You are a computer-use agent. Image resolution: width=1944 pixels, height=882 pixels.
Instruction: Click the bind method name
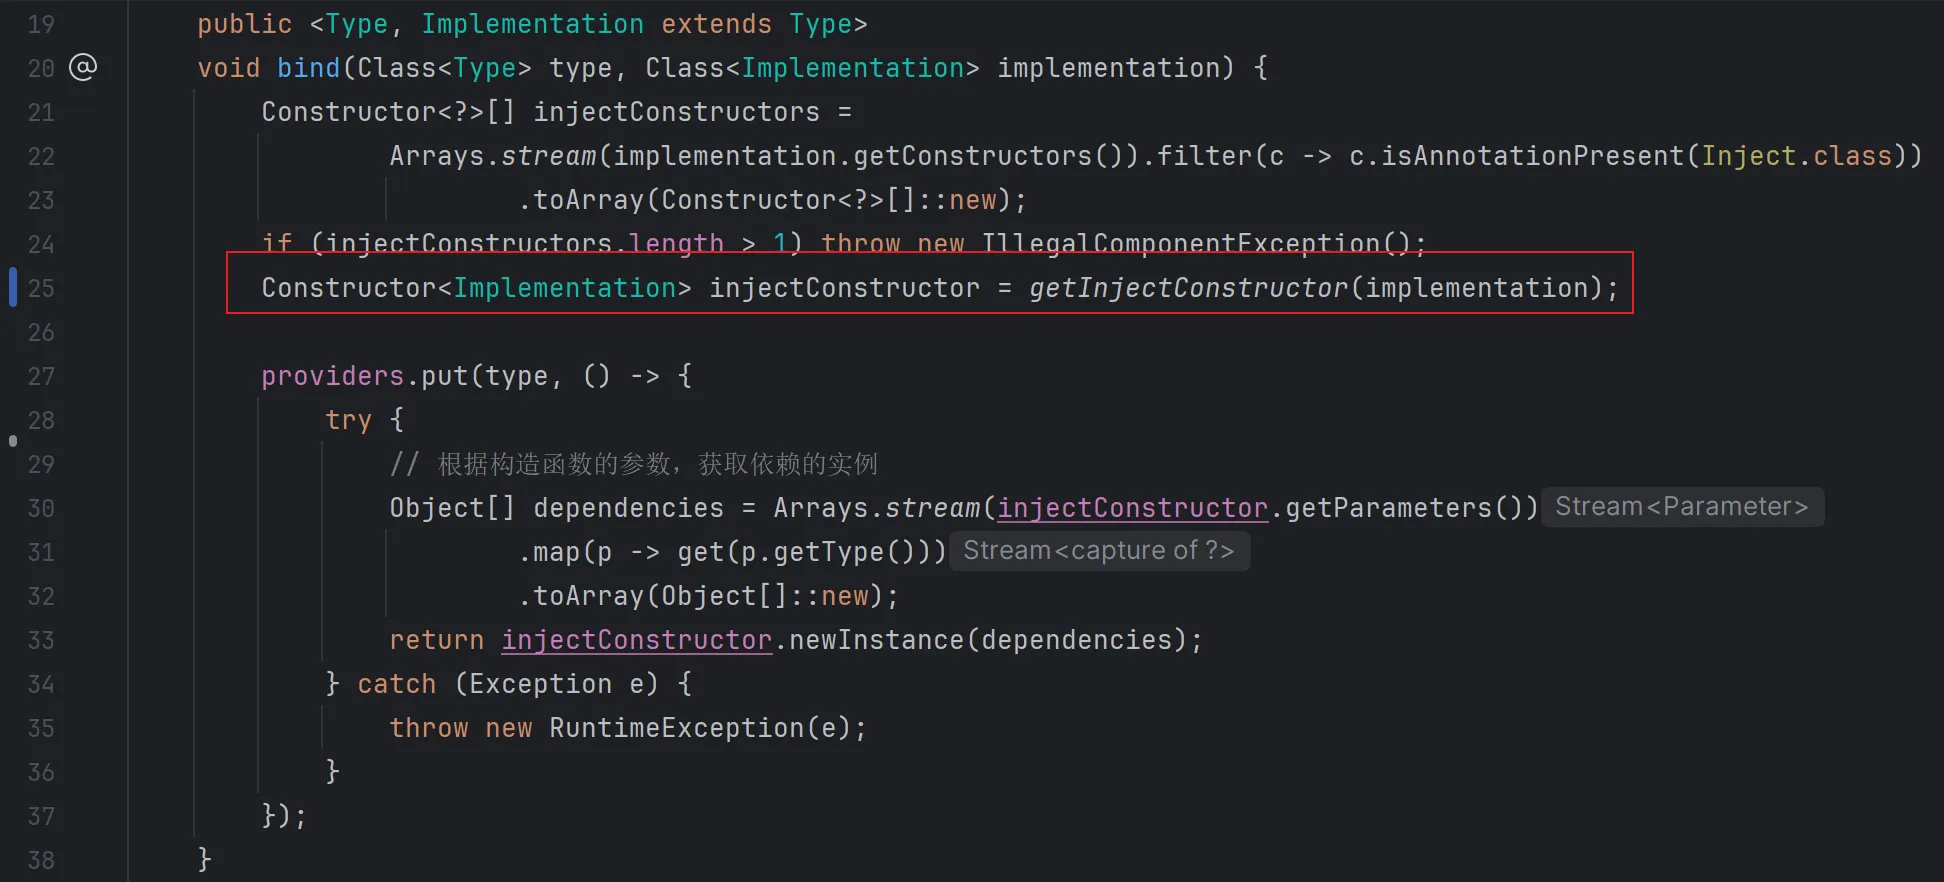click(x=308, y=68)
